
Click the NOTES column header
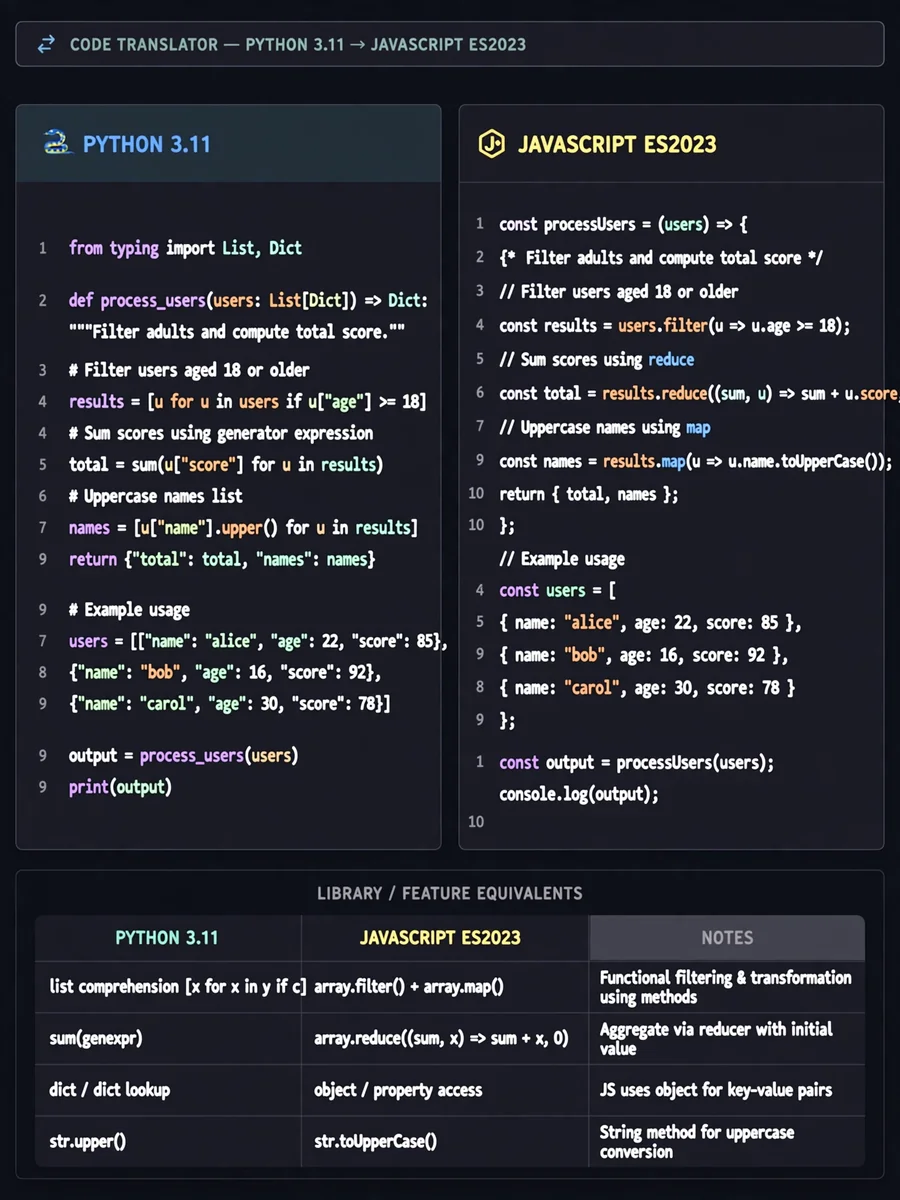pyautogui.click(x=727, y=938)
